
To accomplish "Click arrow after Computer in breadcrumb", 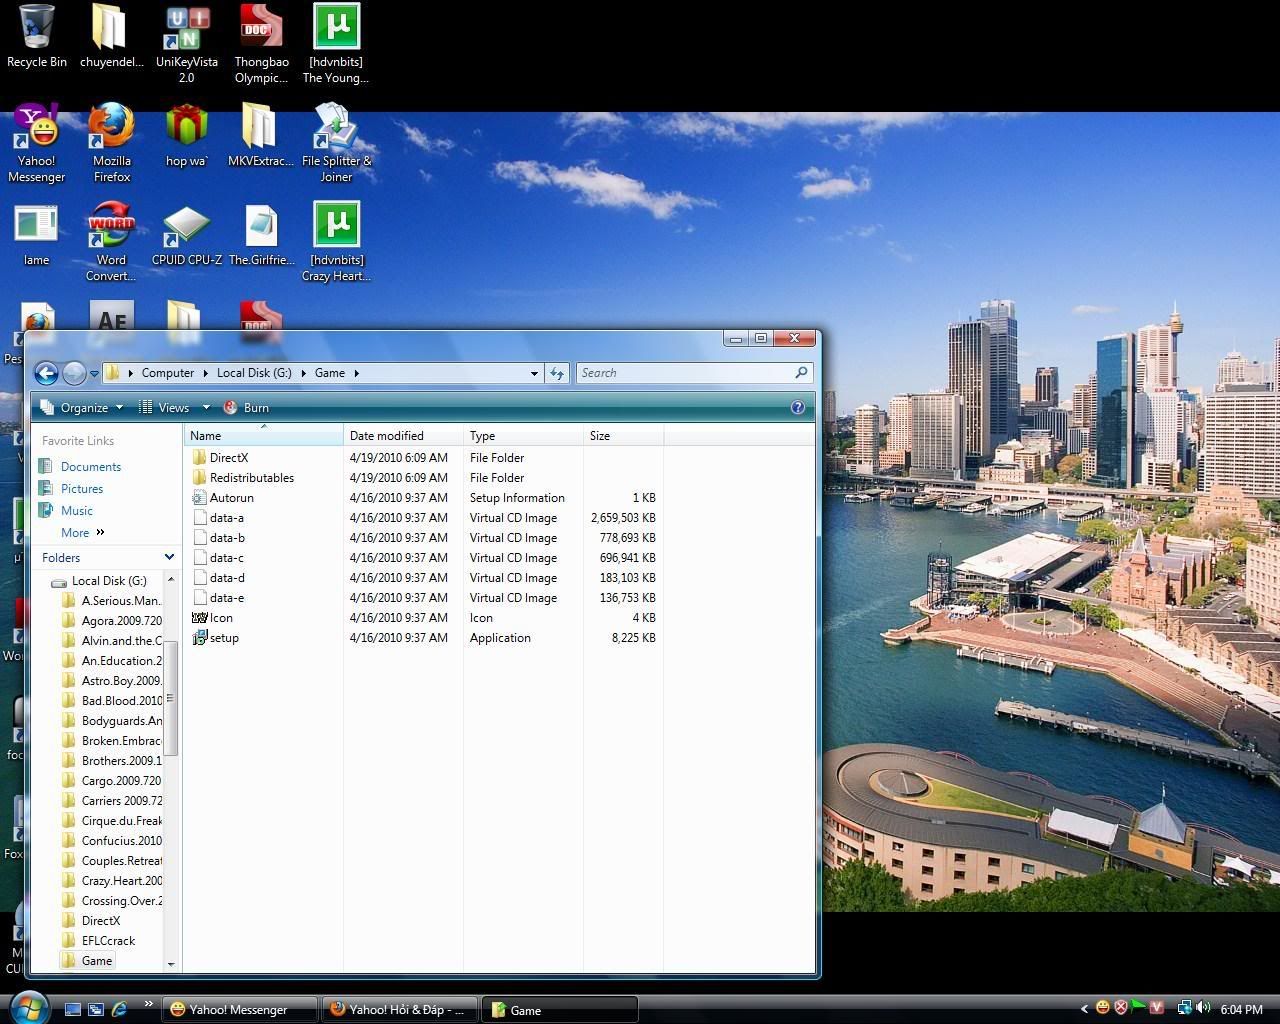I will point(207,373).
